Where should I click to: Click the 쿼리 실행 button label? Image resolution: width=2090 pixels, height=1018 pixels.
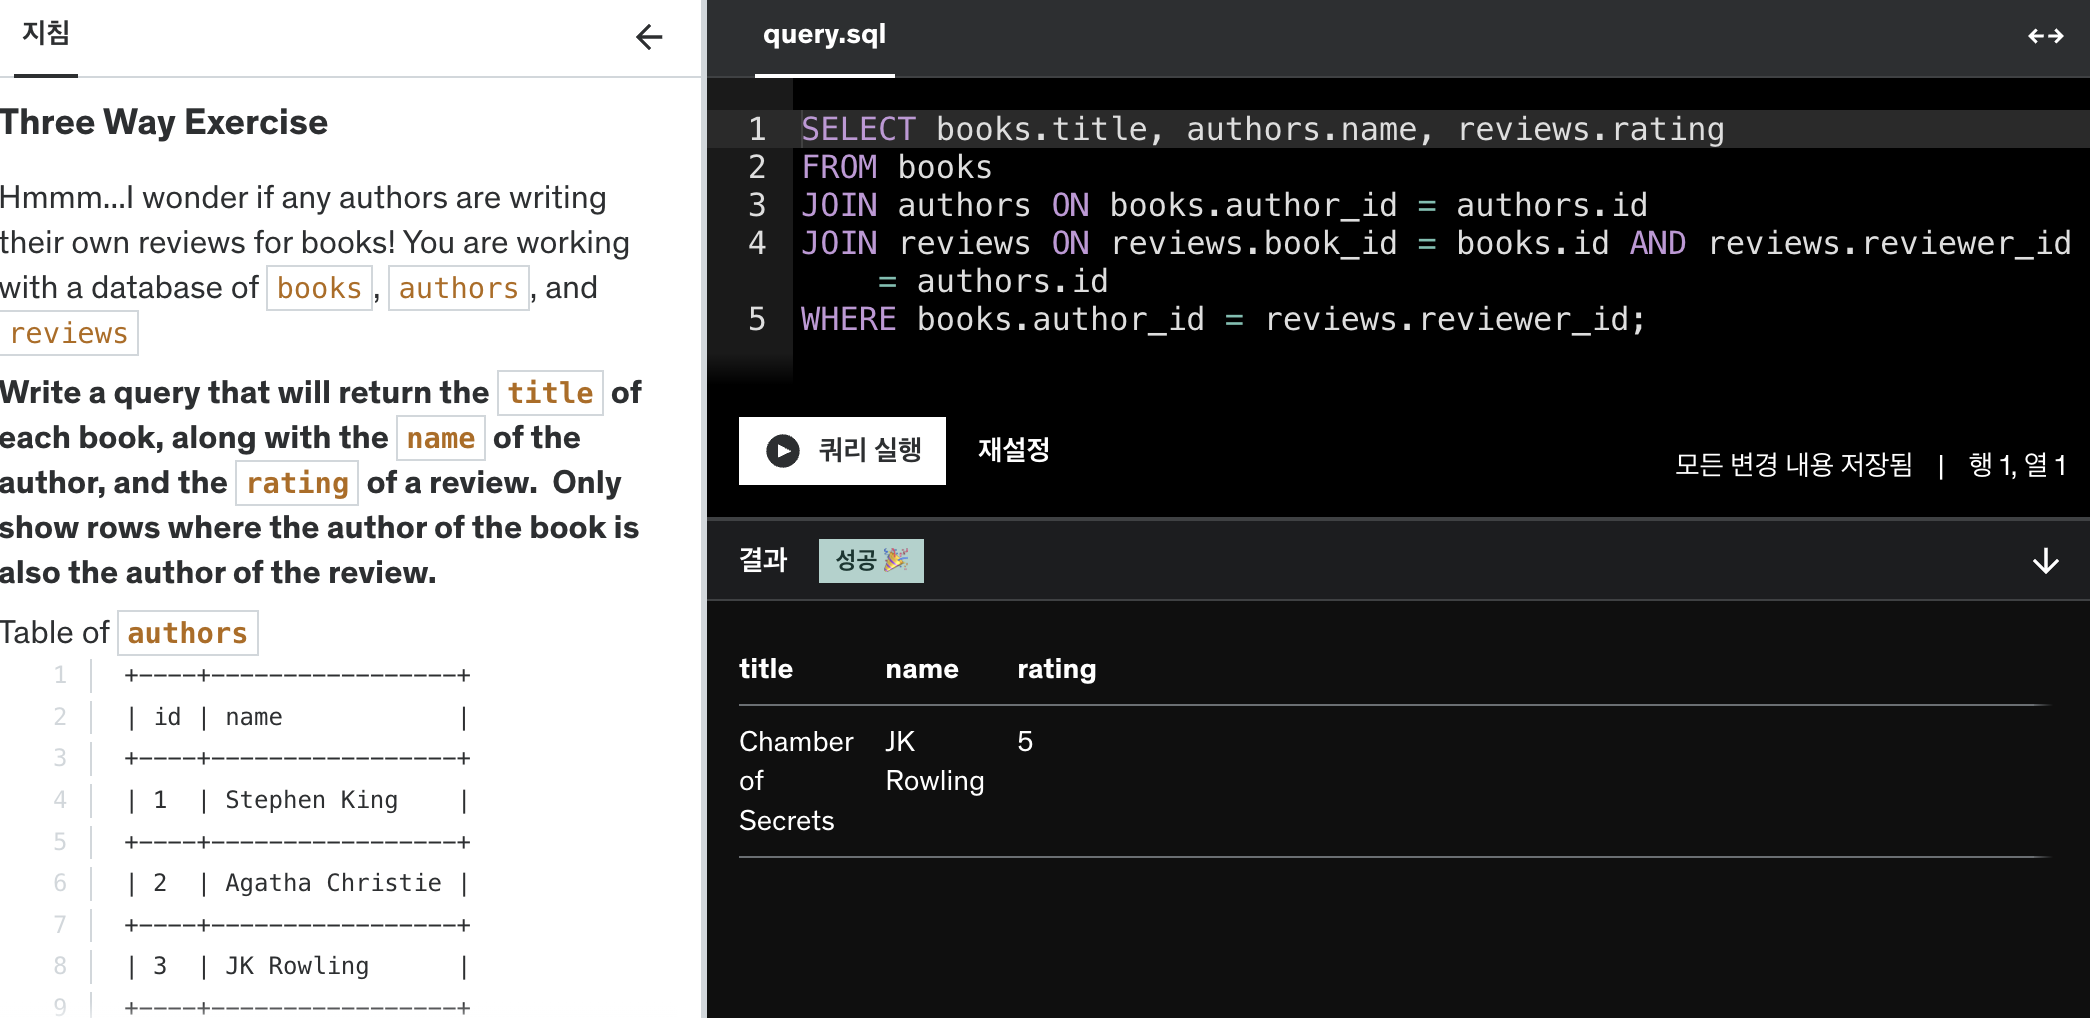[x=870, y=451]
